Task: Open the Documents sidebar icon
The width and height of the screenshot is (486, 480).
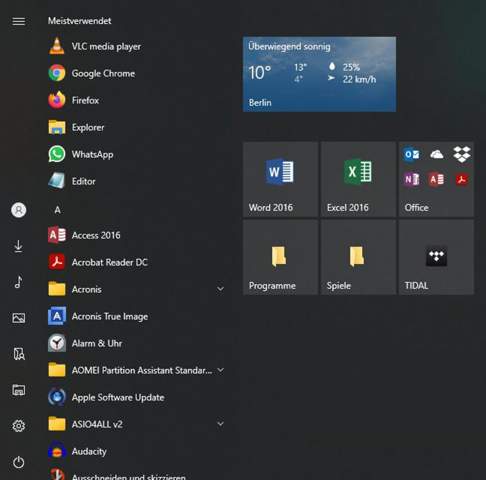Action: click(19, 354)
